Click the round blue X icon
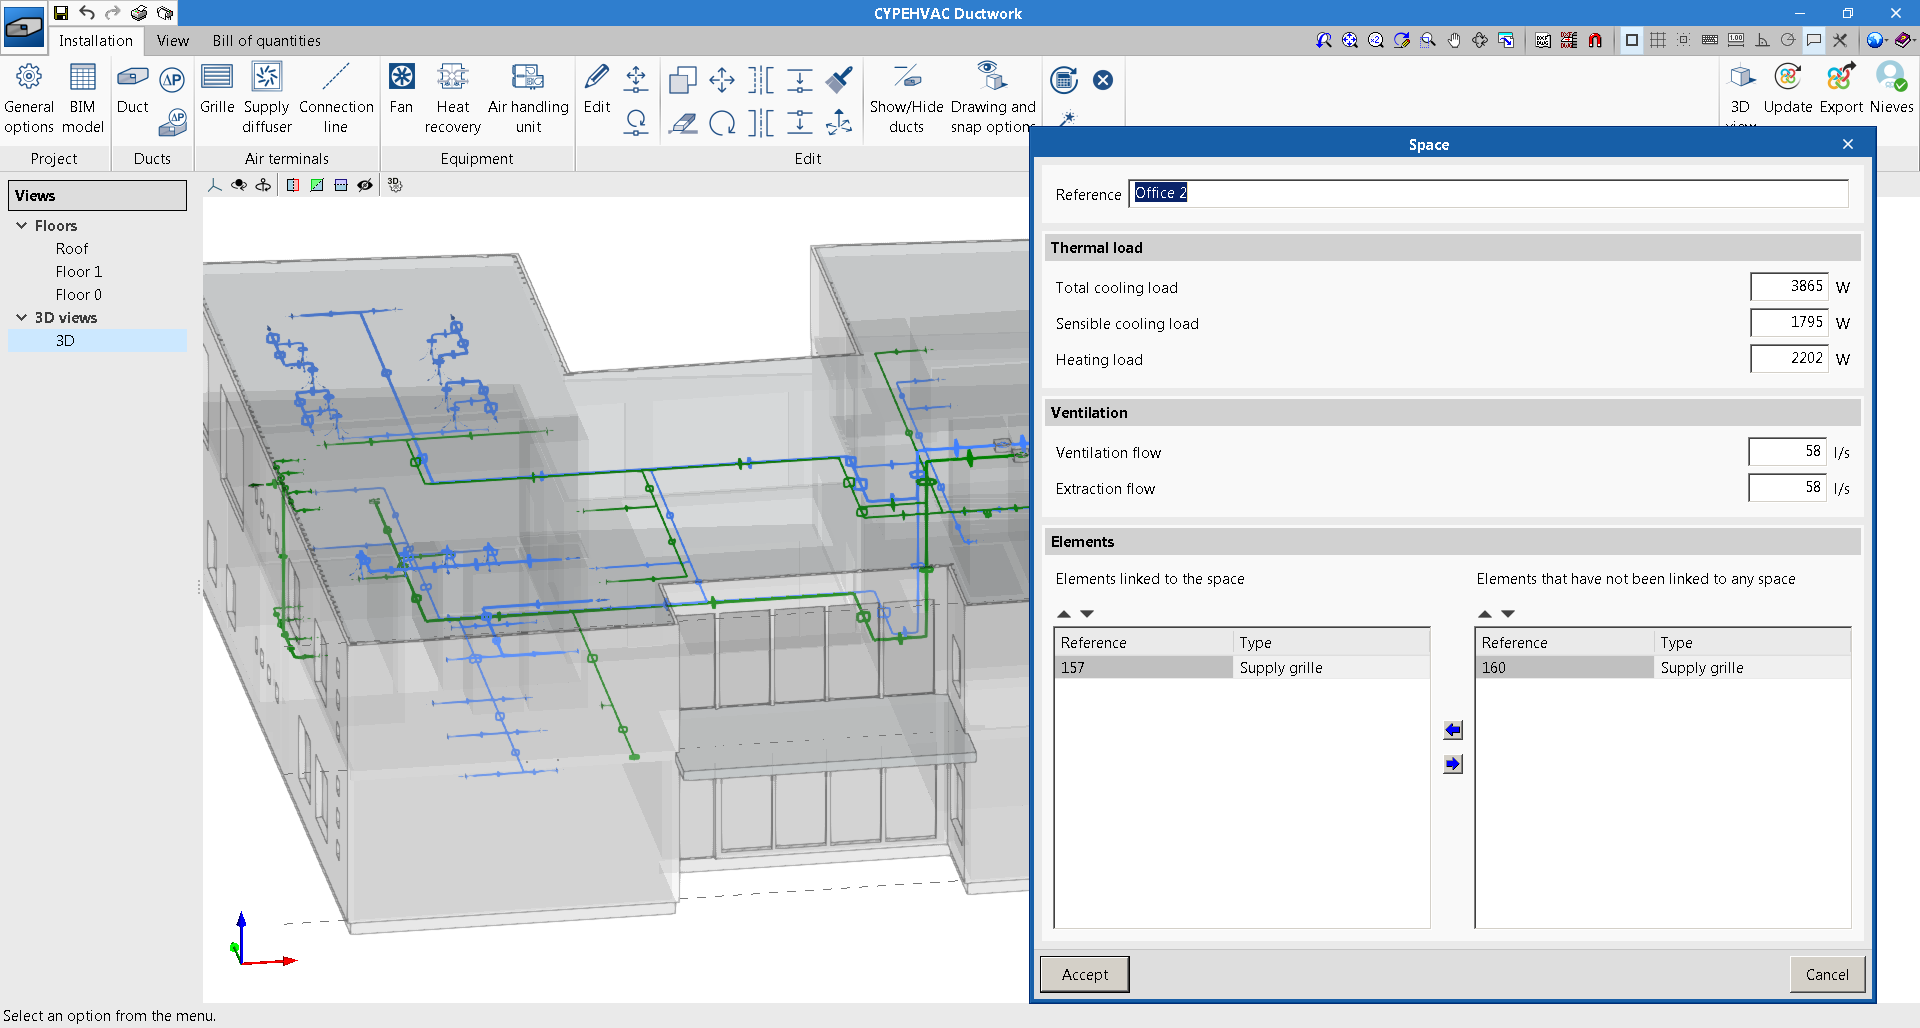 tap(1103, 80)
